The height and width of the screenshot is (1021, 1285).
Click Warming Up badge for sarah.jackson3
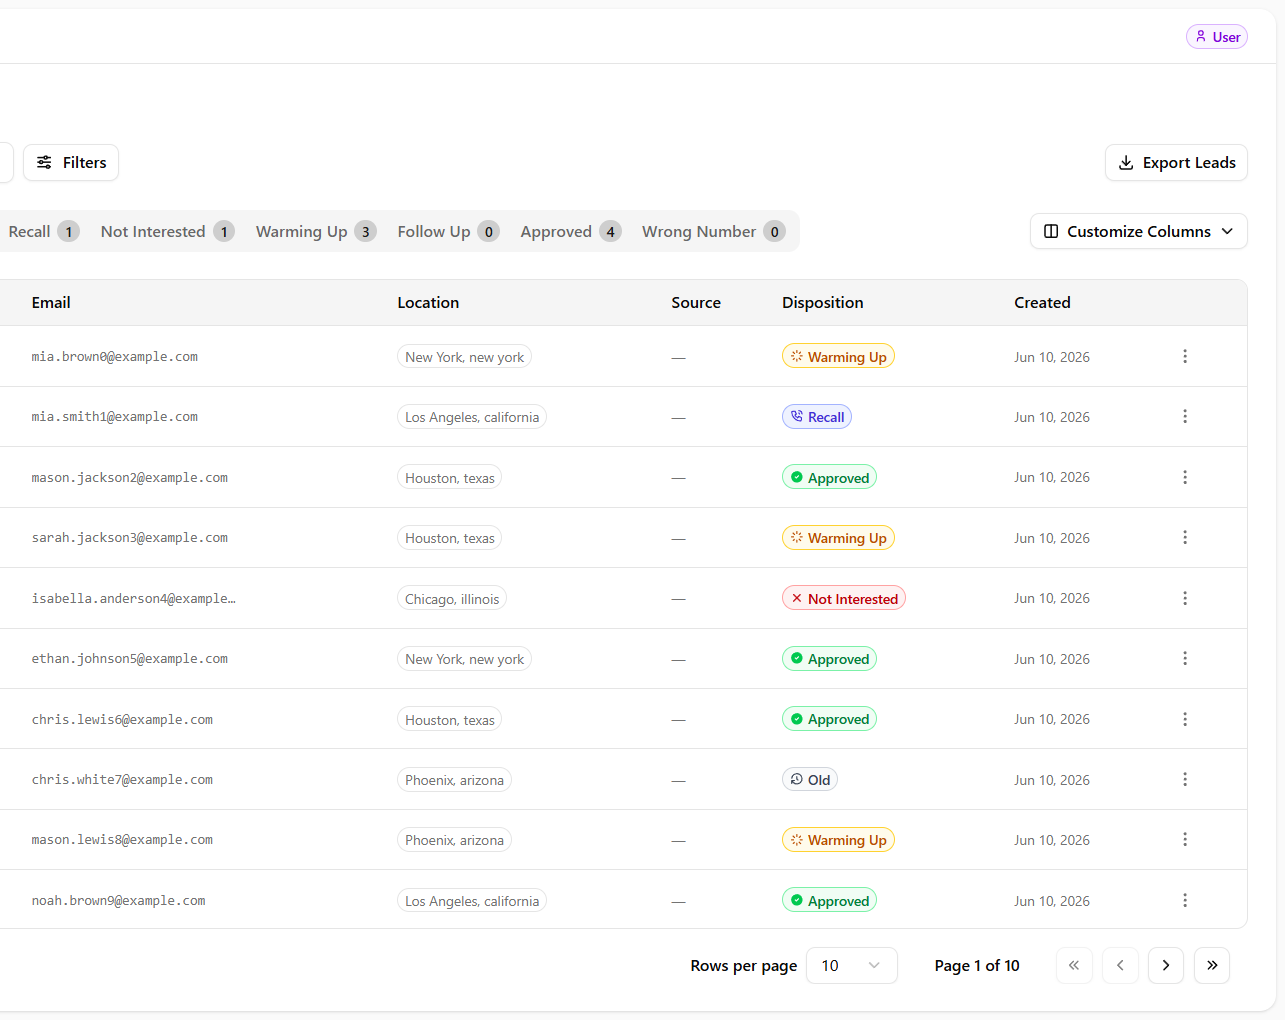pyautogui.click(x=838, y=538)
